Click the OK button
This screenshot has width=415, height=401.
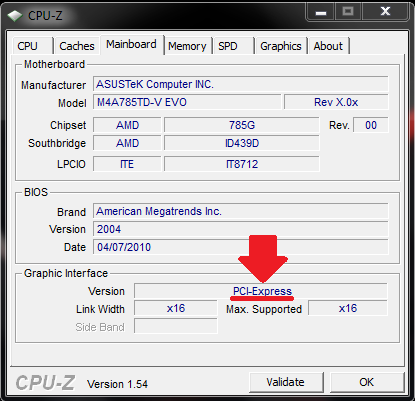(x=367, y=382)
